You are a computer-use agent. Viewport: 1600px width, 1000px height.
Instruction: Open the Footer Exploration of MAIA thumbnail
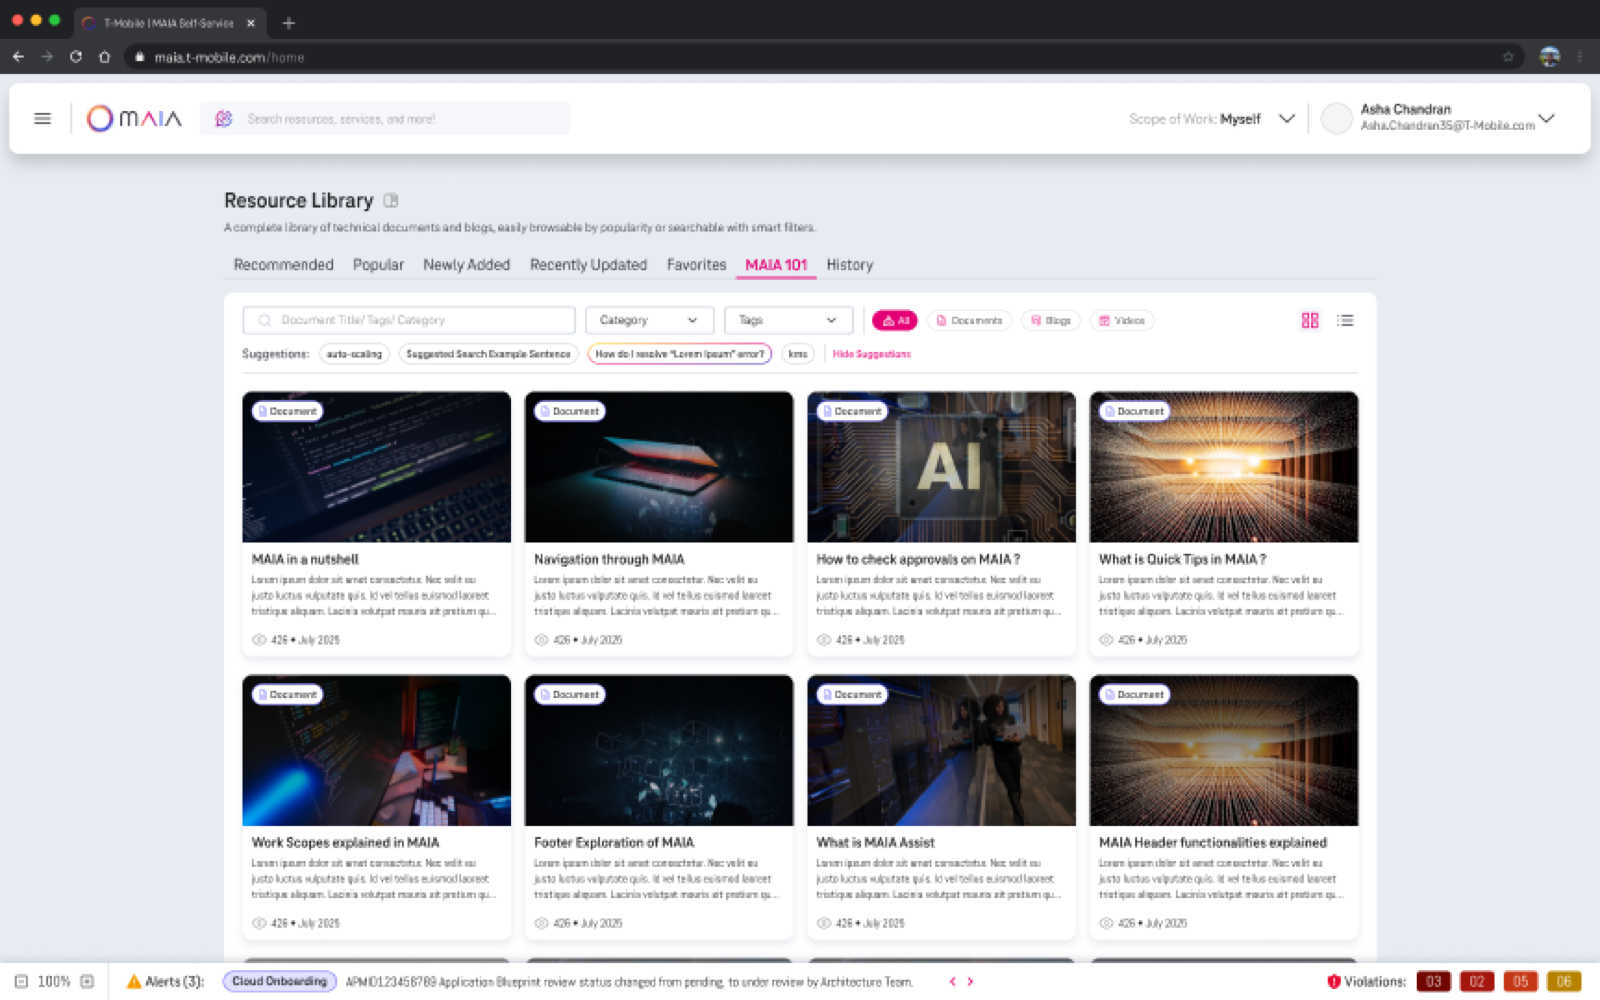tap(659, 750)
